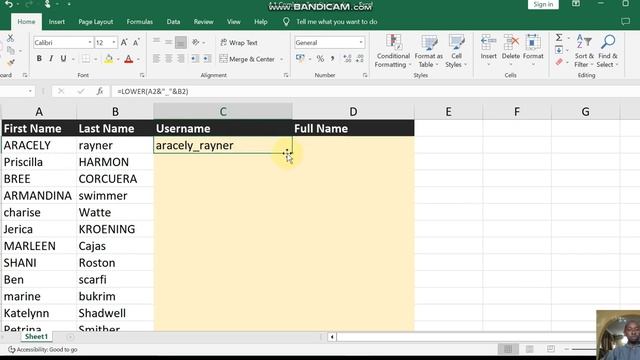Switch to the Insert tab
This screenshot has height=360, width=640.
(57, 22)
